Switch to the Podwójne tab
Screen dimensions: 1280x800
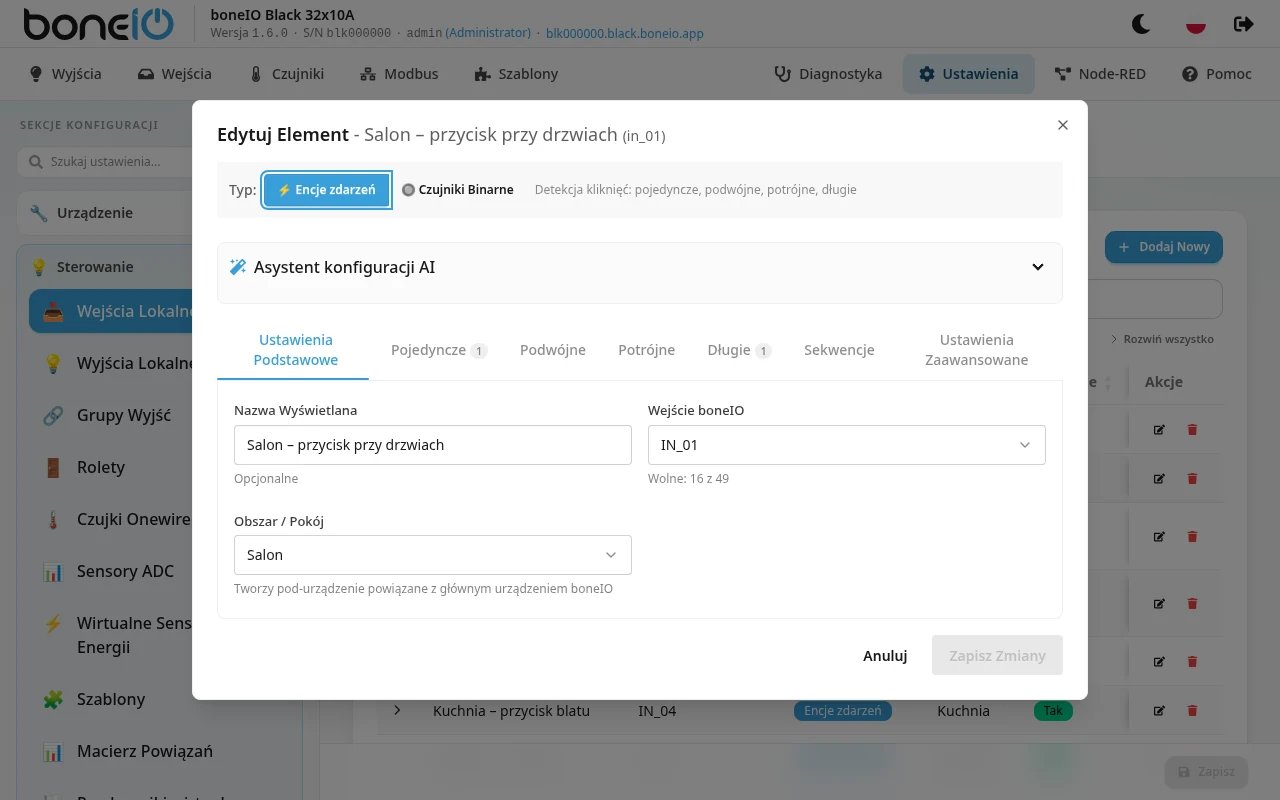click(x=553, y=350)
